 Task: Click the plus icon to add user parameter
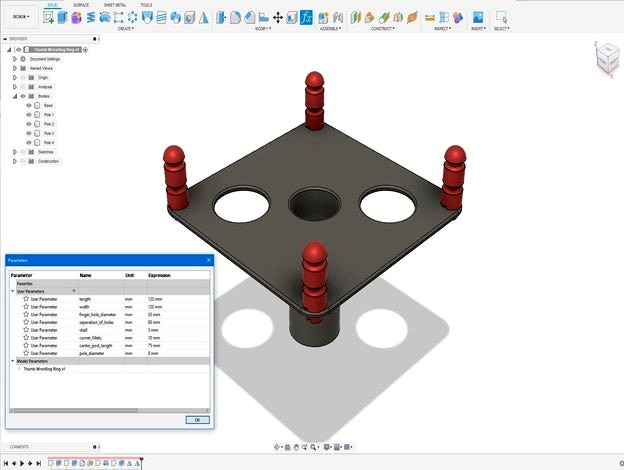tap(73, 291)
